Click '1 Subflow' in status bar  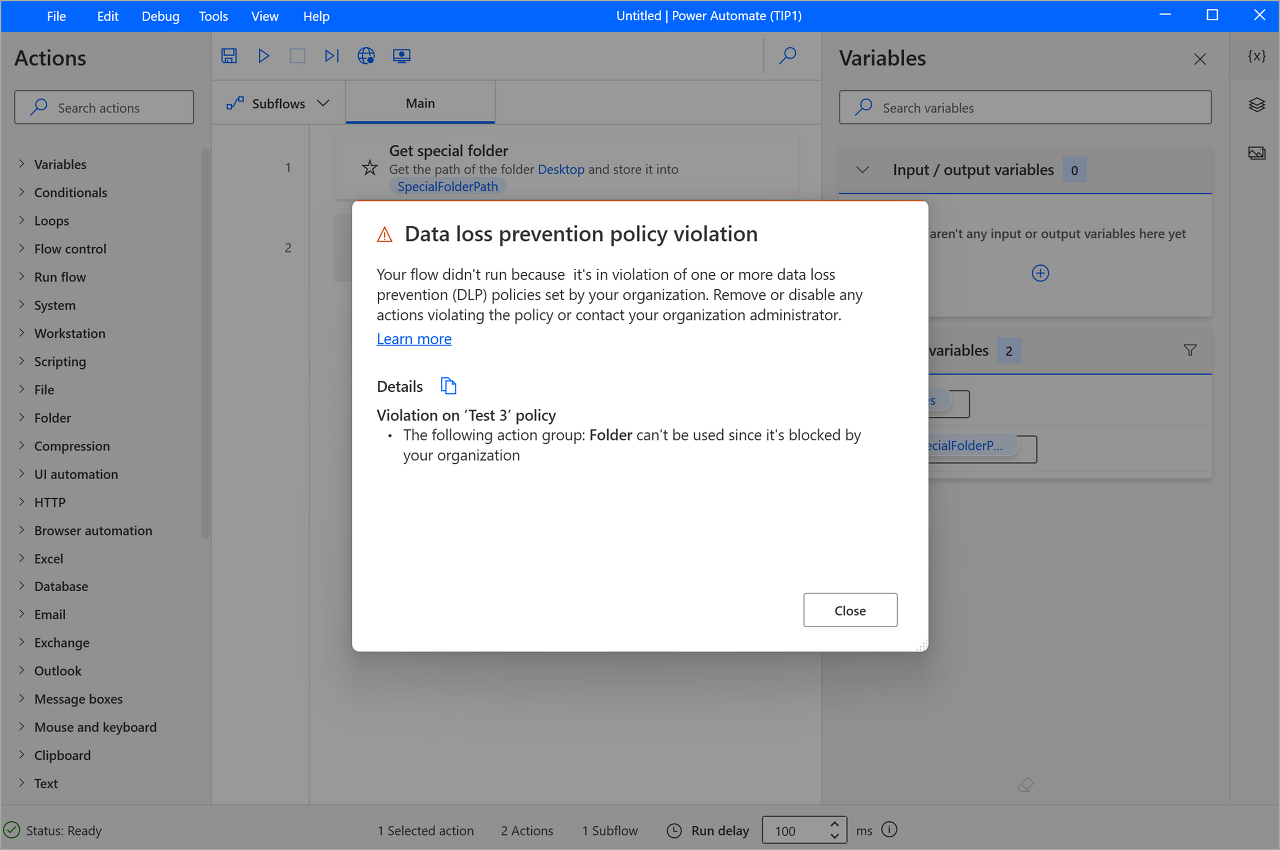[x=610, y=830]
